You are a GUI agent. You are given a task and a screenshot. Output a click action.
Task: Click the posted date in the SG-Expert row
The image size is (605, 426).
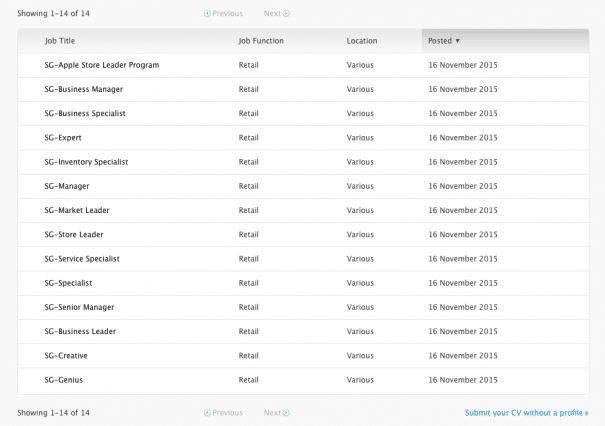click(463, 138)
